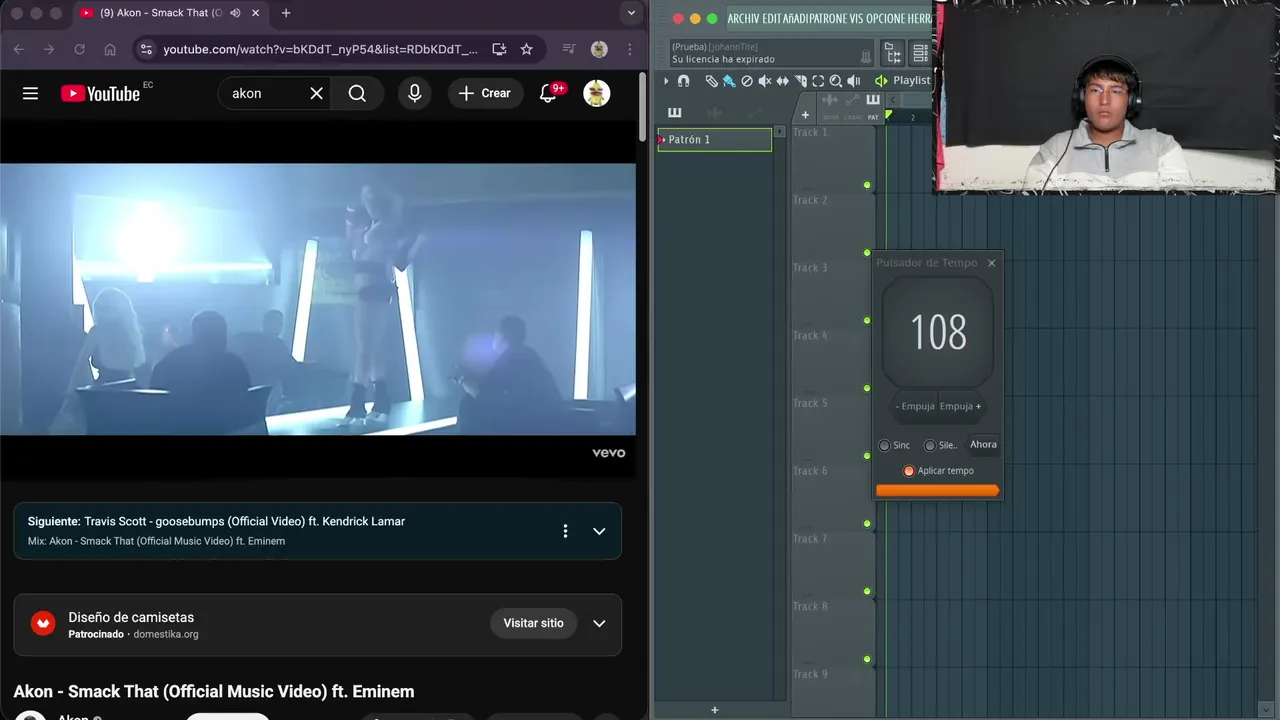Show patterns with the piano picker icon
This screenshot has width=1280, height=720.
tap(675, 113)
